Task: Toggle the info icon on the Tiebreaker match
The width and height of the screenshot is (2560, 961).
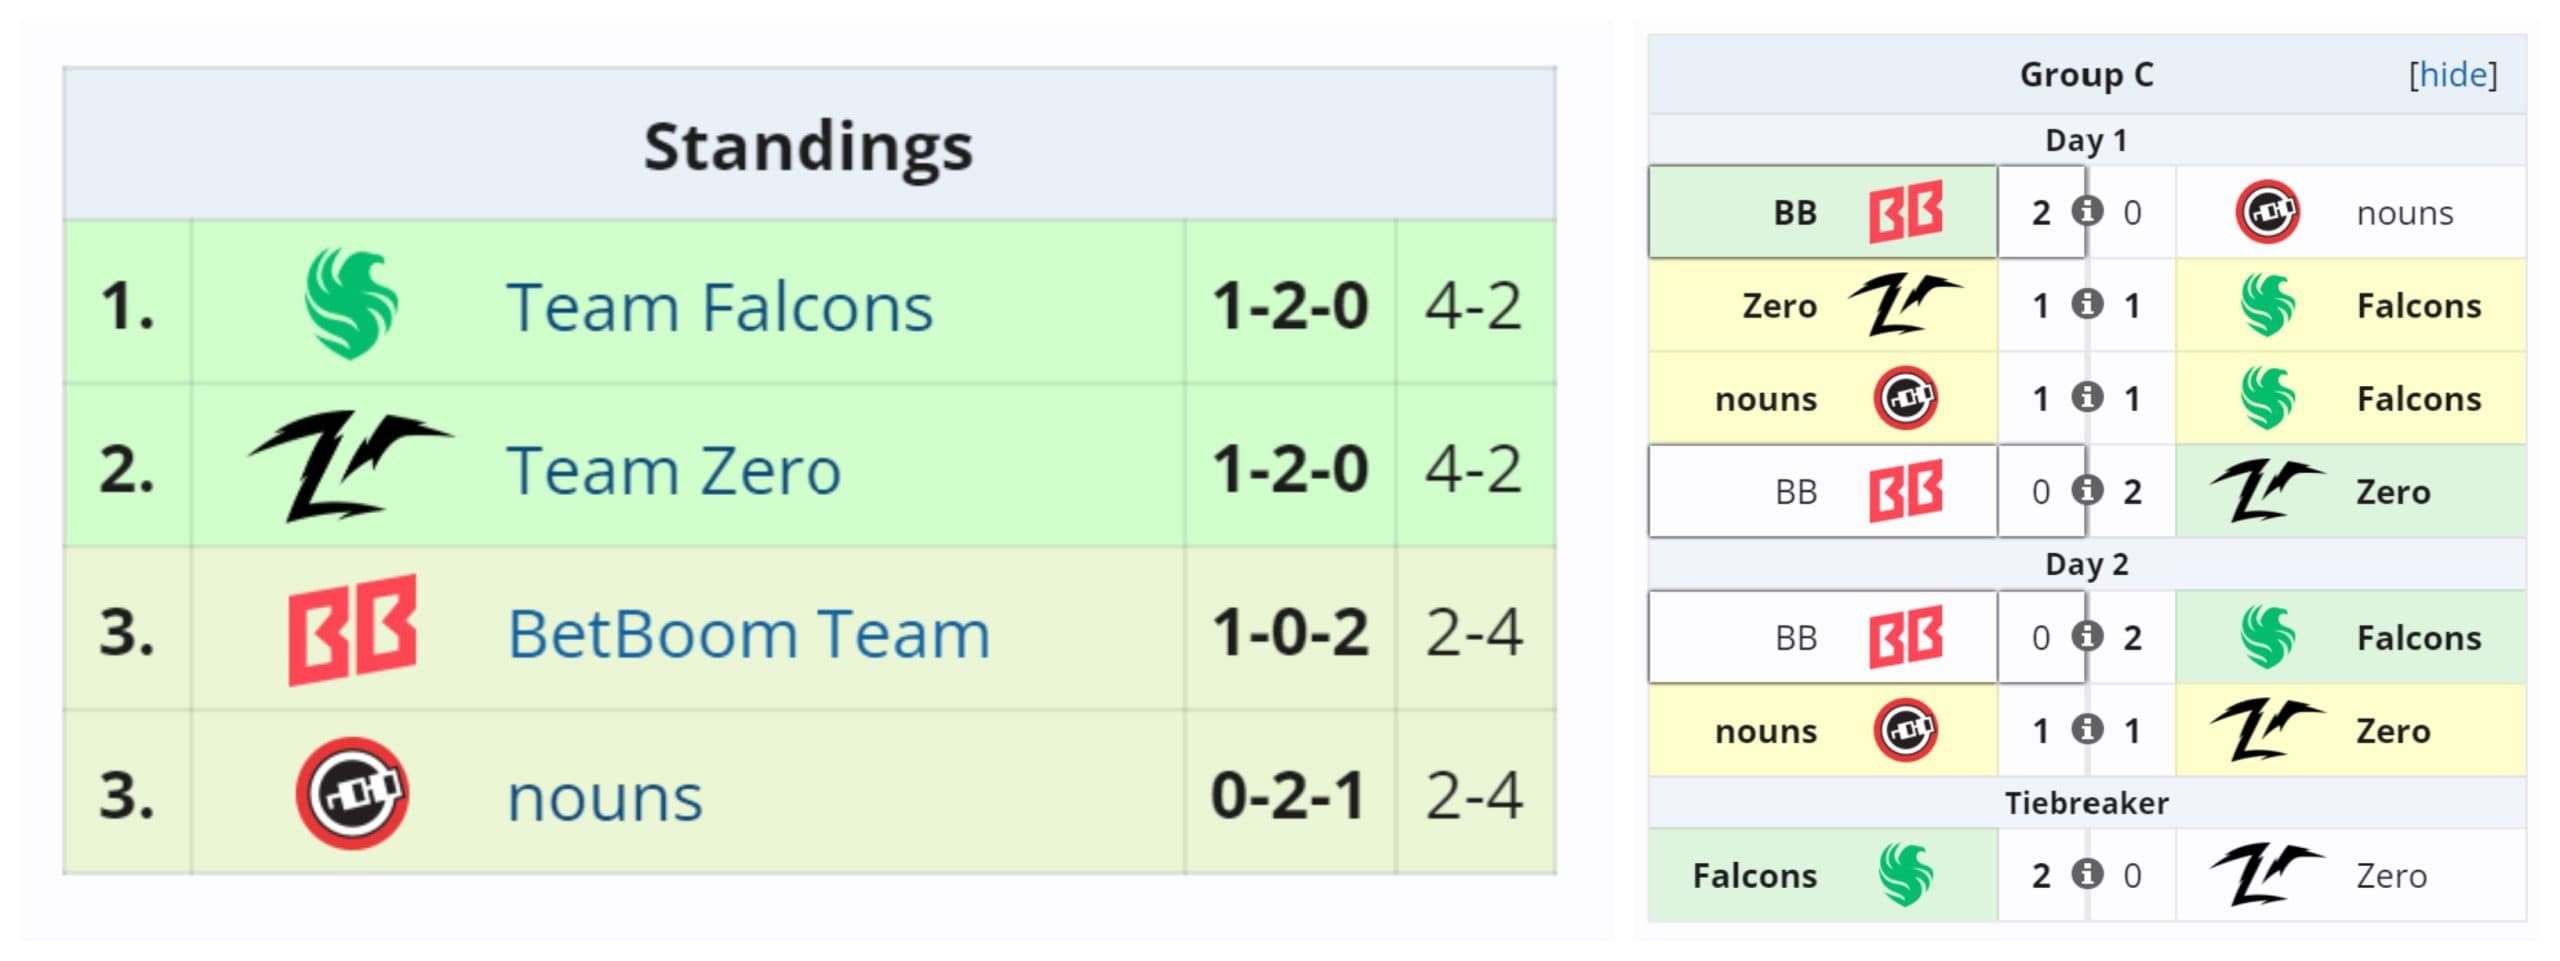Action: 2087,875
